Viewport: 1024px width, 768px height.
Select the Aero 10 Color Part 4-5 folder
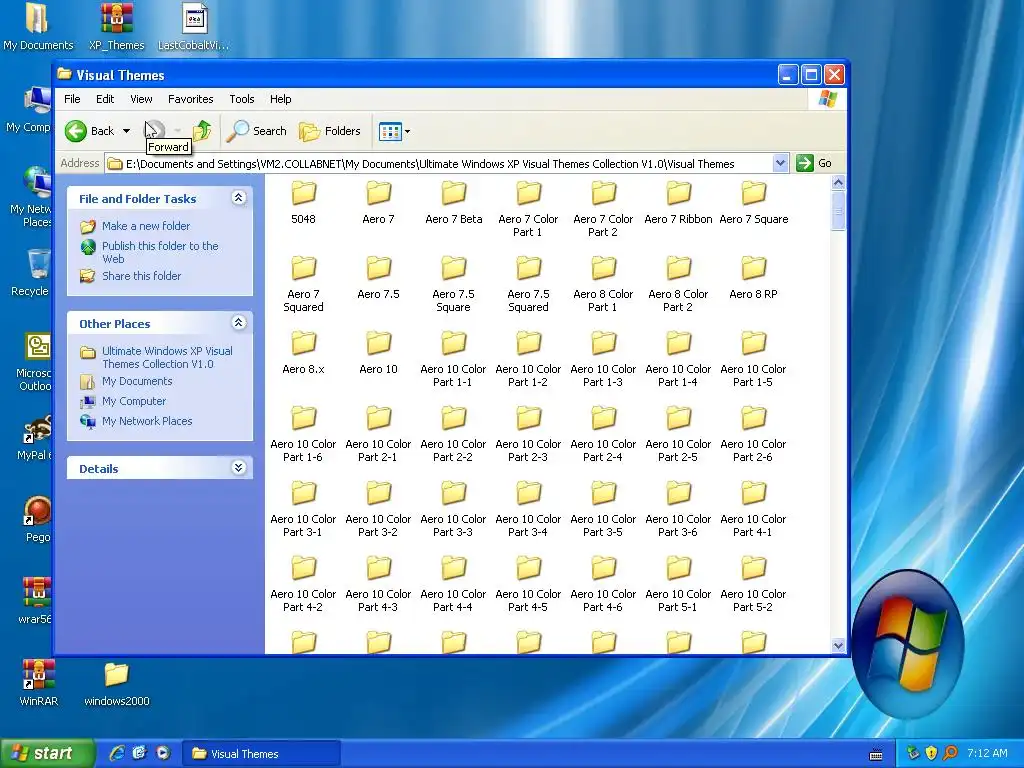(528, 584)
